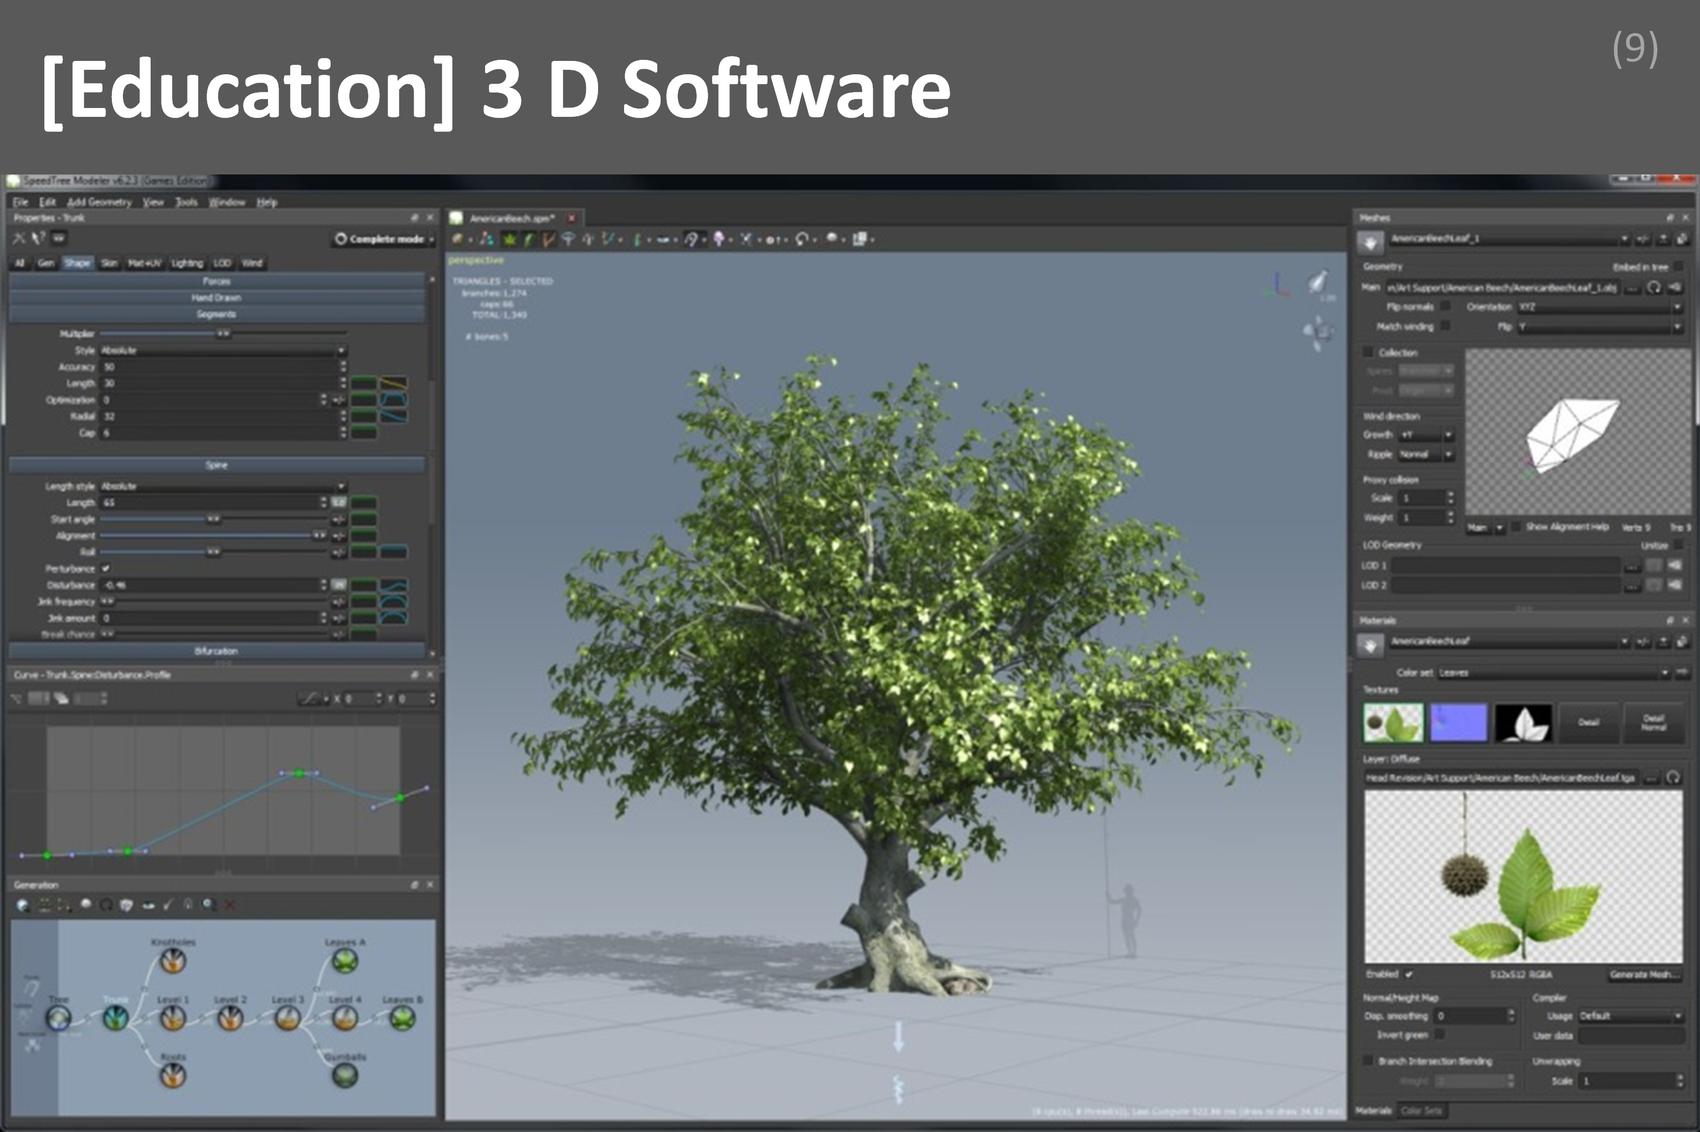Select the diffuse leaf texture thumbnail

point(1393,722)
